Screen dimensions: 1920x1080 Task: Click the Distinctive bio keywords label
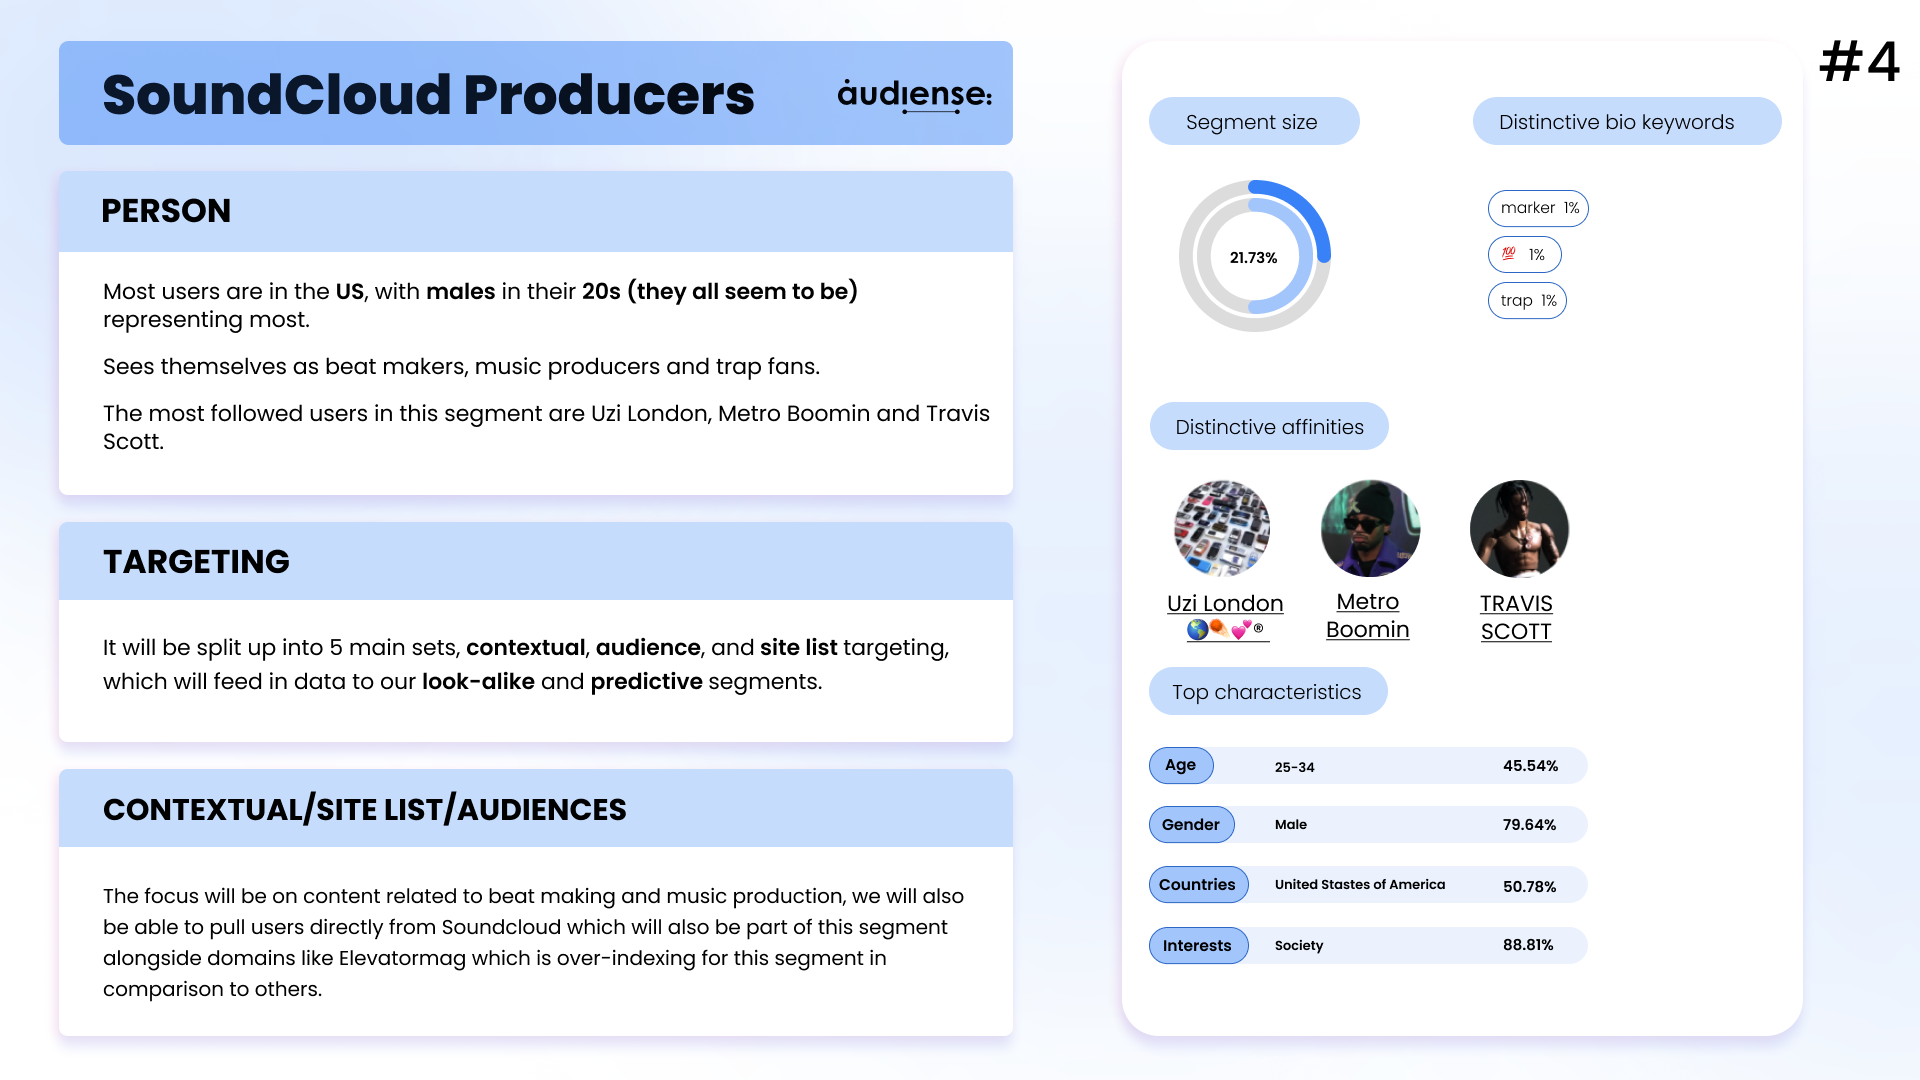click(x=1626, y=121)
